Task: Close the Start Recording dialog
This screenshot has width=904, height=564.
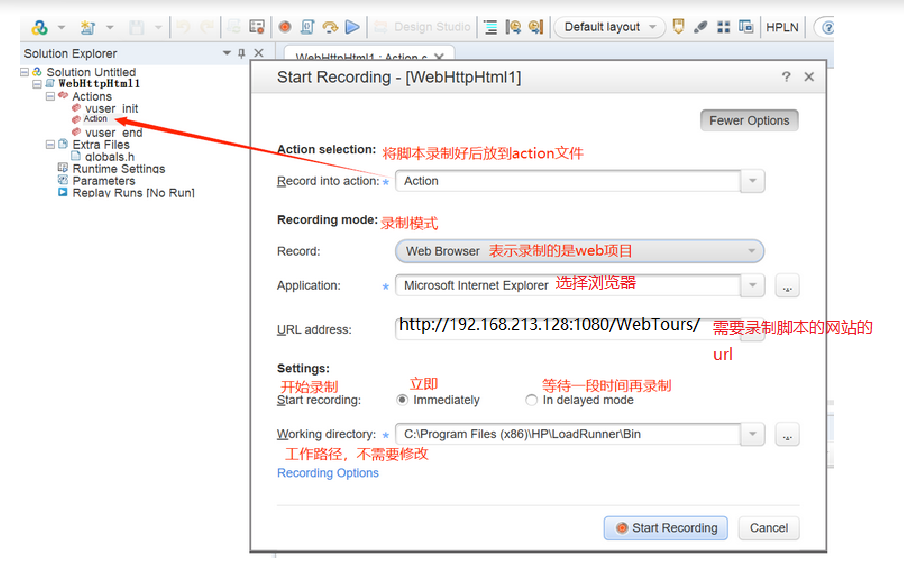Action: [809, 77]
